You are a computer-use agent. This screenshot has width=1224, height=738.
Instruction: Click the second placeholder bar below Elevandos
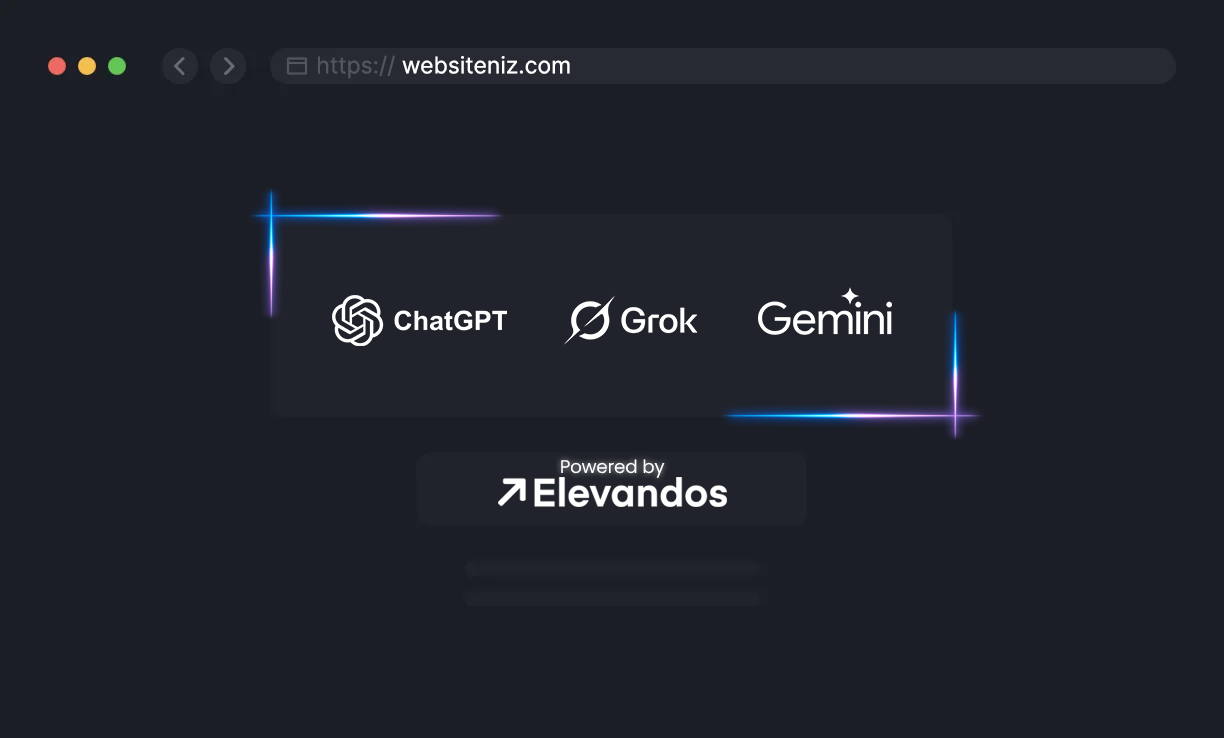pos(614,598)
